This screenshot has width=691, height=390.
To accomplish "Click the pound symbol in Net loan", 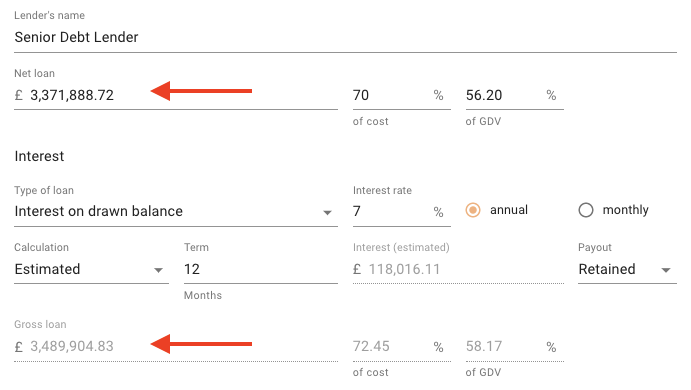I will coord(19,95).
